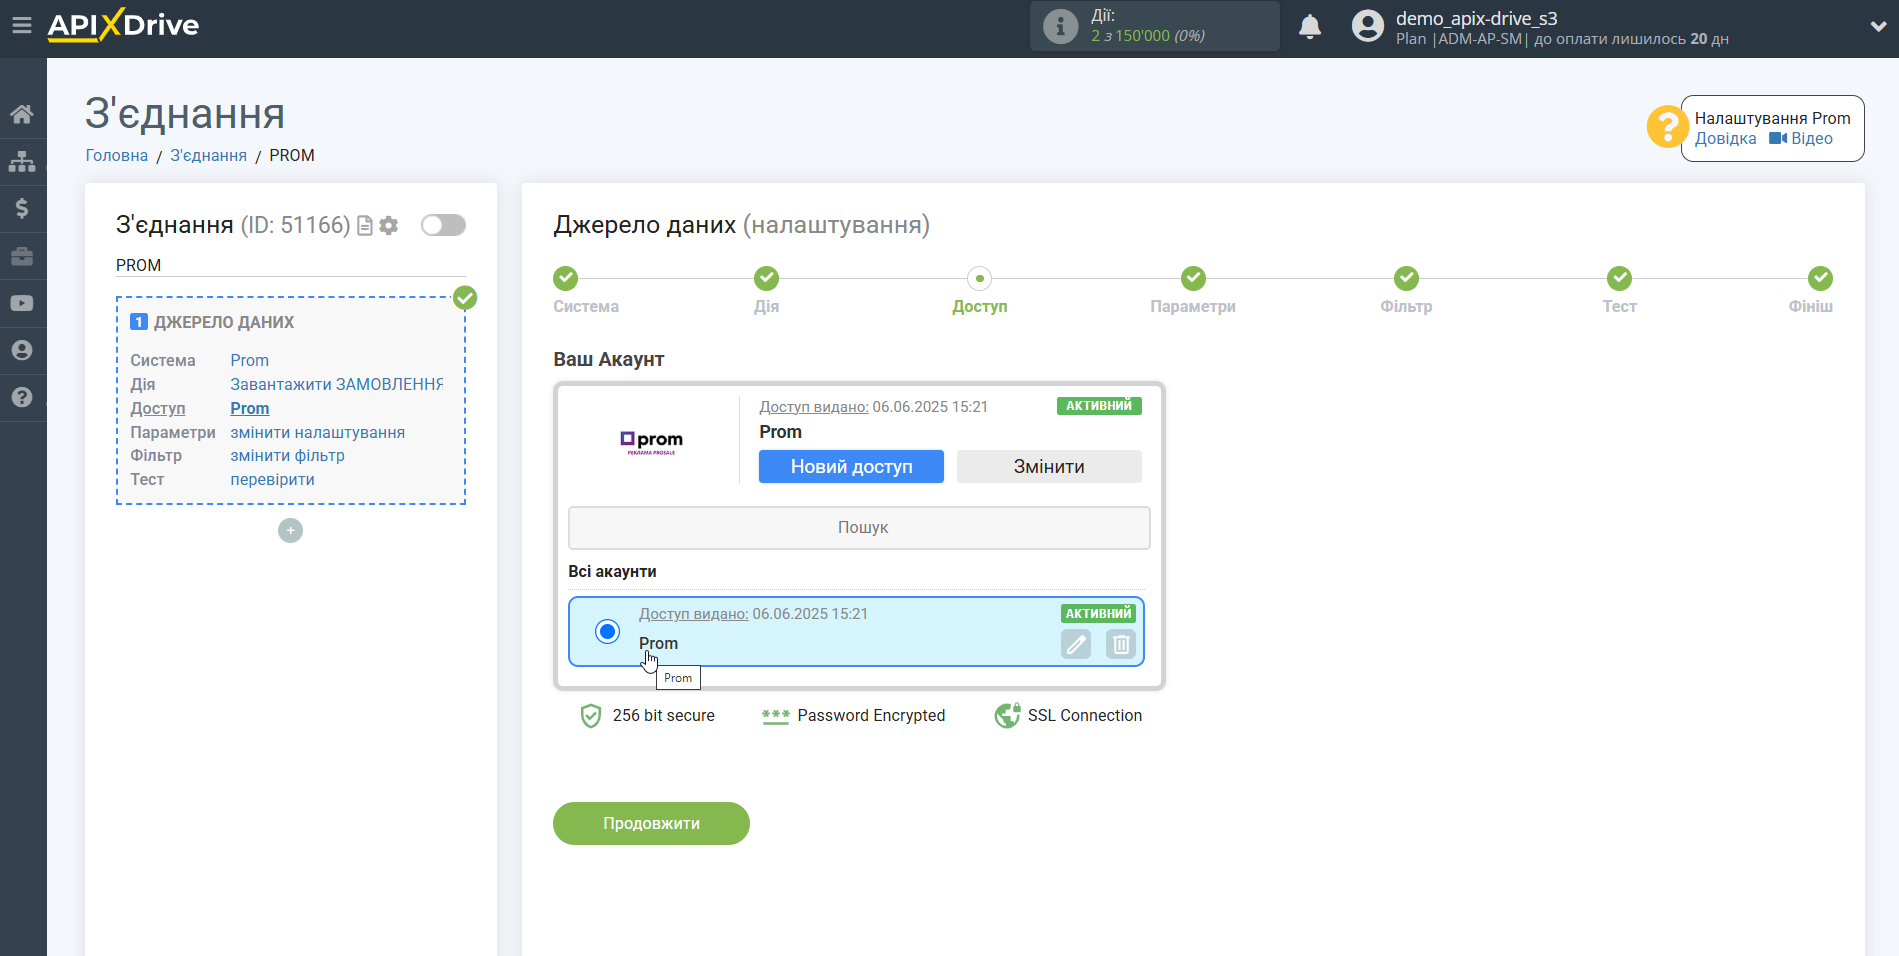
Task: Go to the Фільтр step
Action: point(1407,278)
